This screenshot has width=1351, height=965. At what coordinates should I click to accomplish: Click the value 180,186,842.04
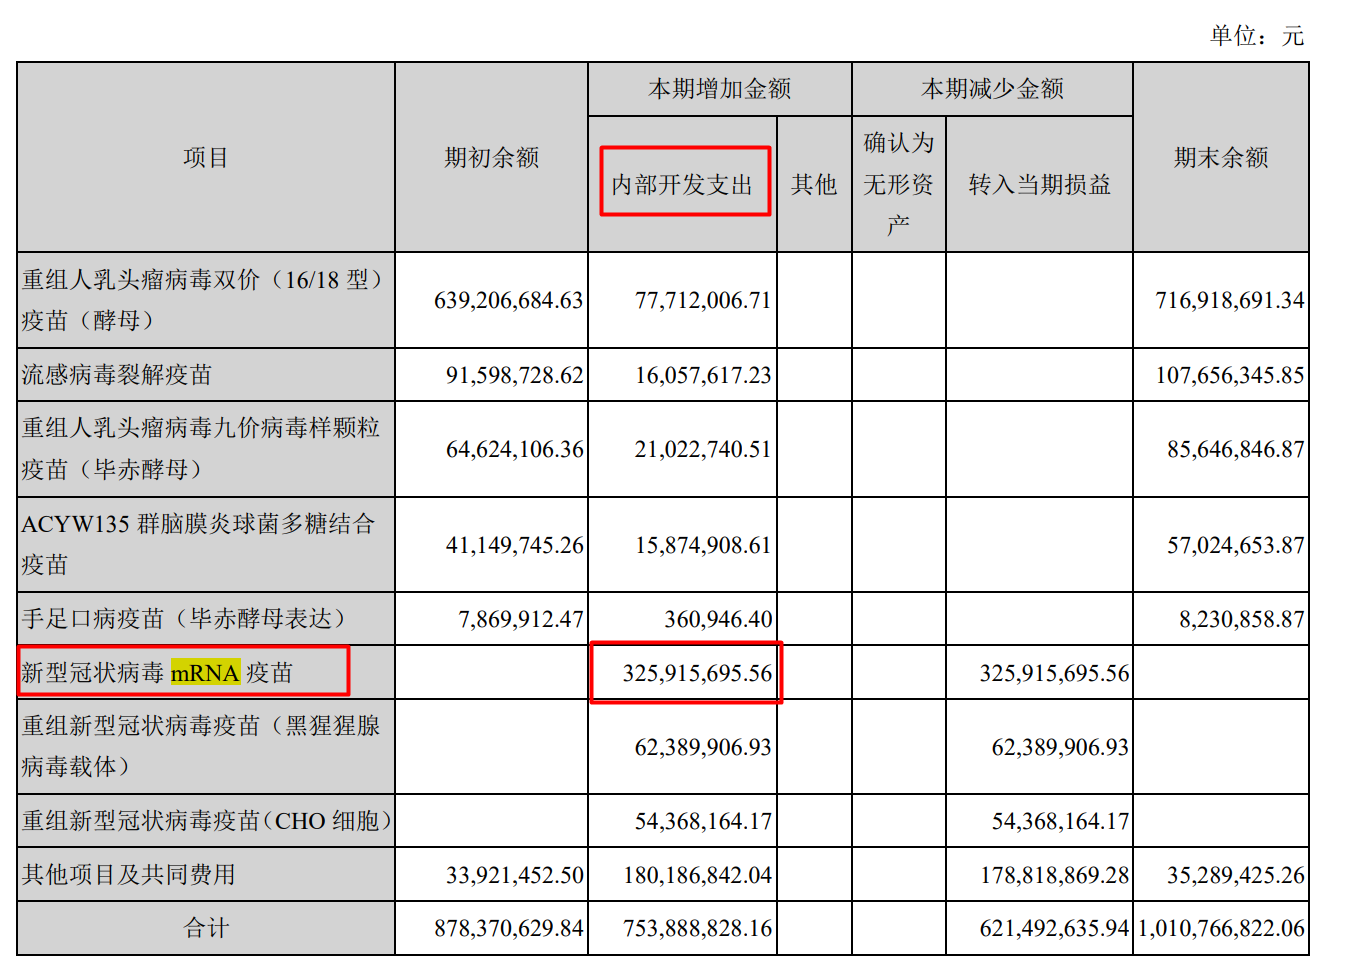(x=697, y=875)
